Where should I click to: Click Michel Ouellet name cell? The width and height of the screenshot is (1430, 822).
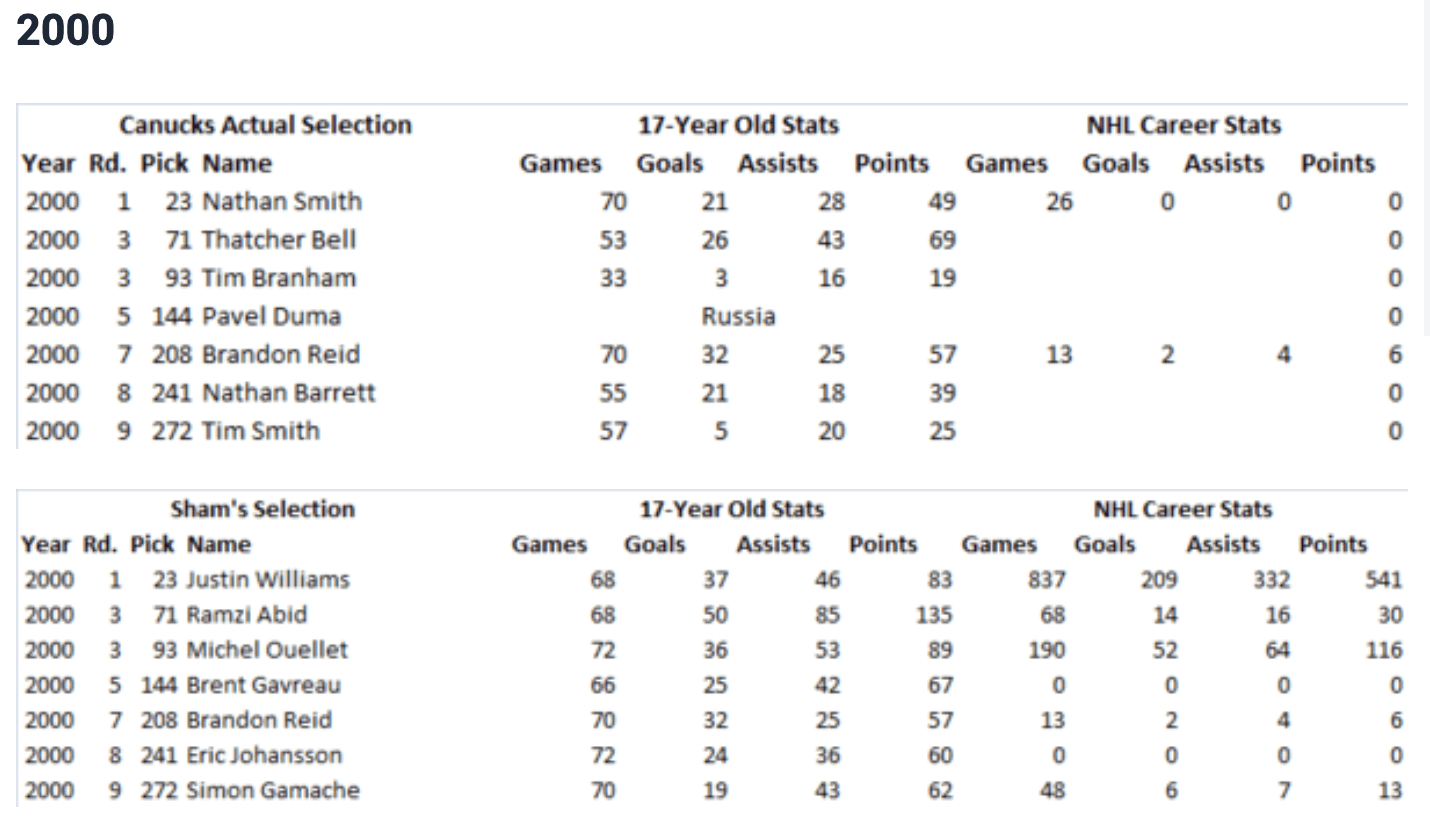(267, 650)
